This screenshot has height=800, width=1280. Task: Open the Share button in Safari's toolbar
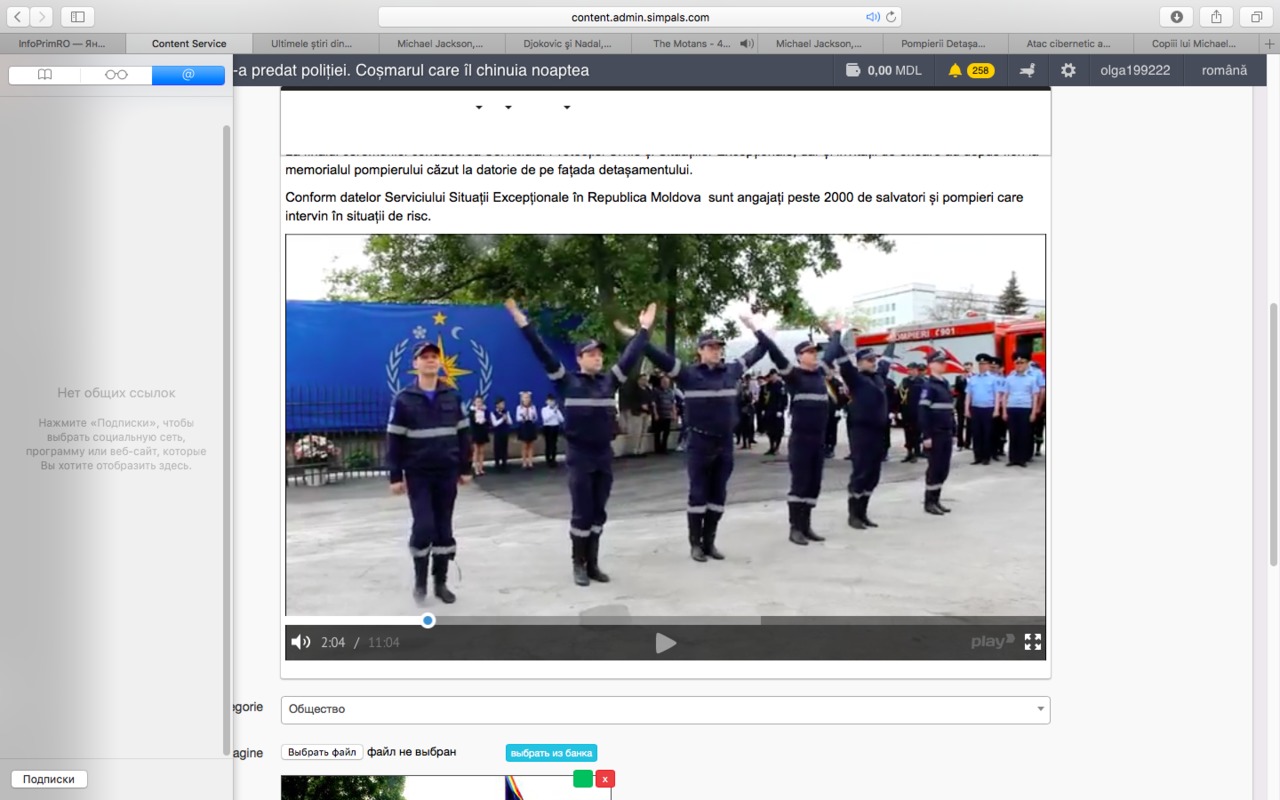pos(1216,16)
